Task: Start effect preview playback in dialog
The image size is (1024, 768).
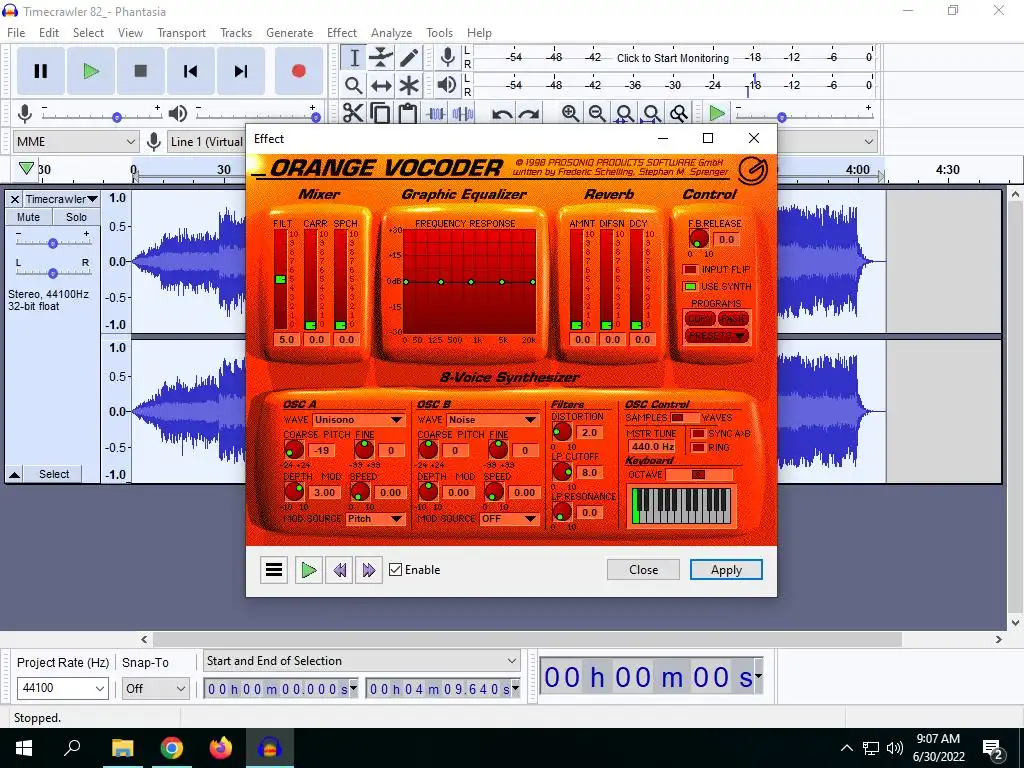Action: [x=308, y=570]
